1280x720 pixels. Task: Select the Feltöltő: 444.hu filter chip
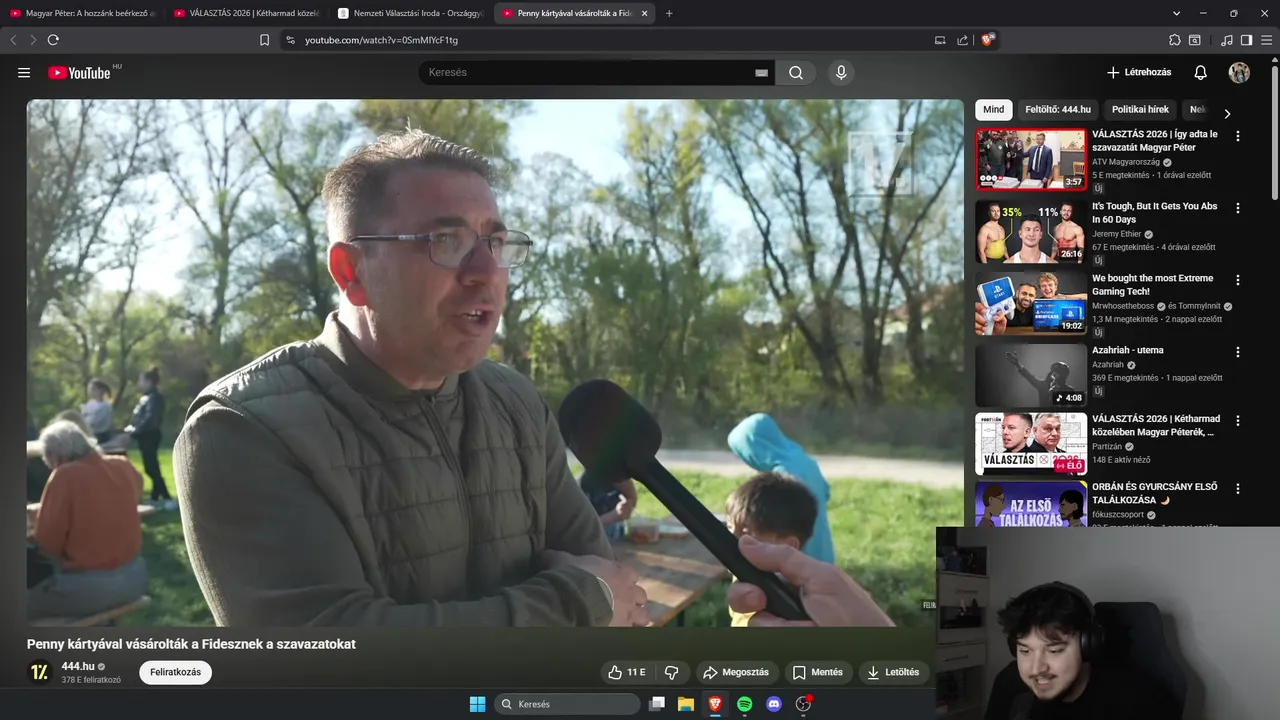point(1057,110)
